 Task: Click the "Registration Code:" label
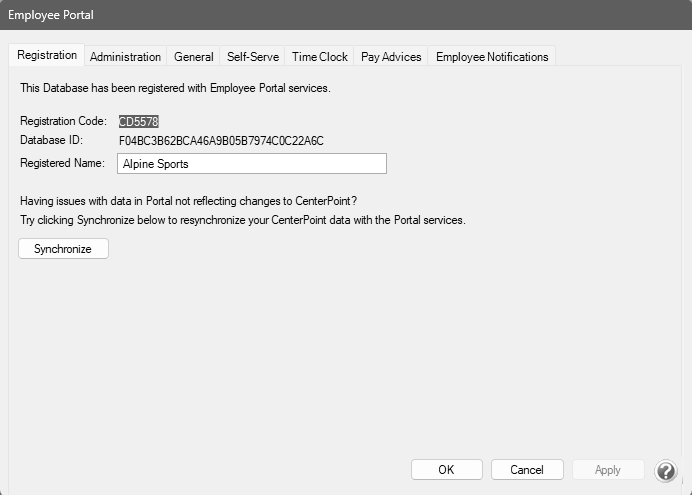click(63, 121)
